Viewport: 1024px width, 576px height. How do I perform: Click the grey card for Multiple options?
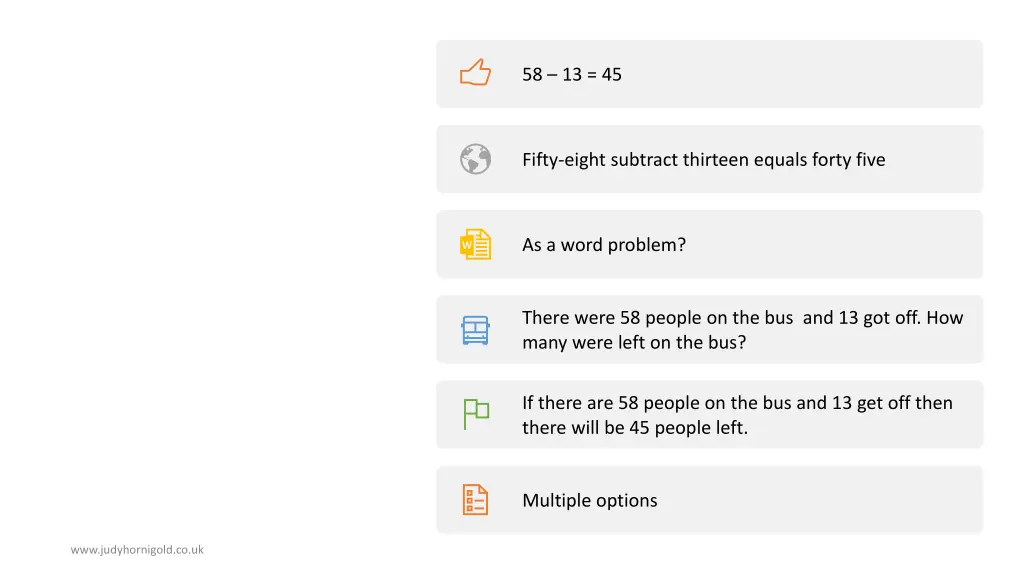709,500
